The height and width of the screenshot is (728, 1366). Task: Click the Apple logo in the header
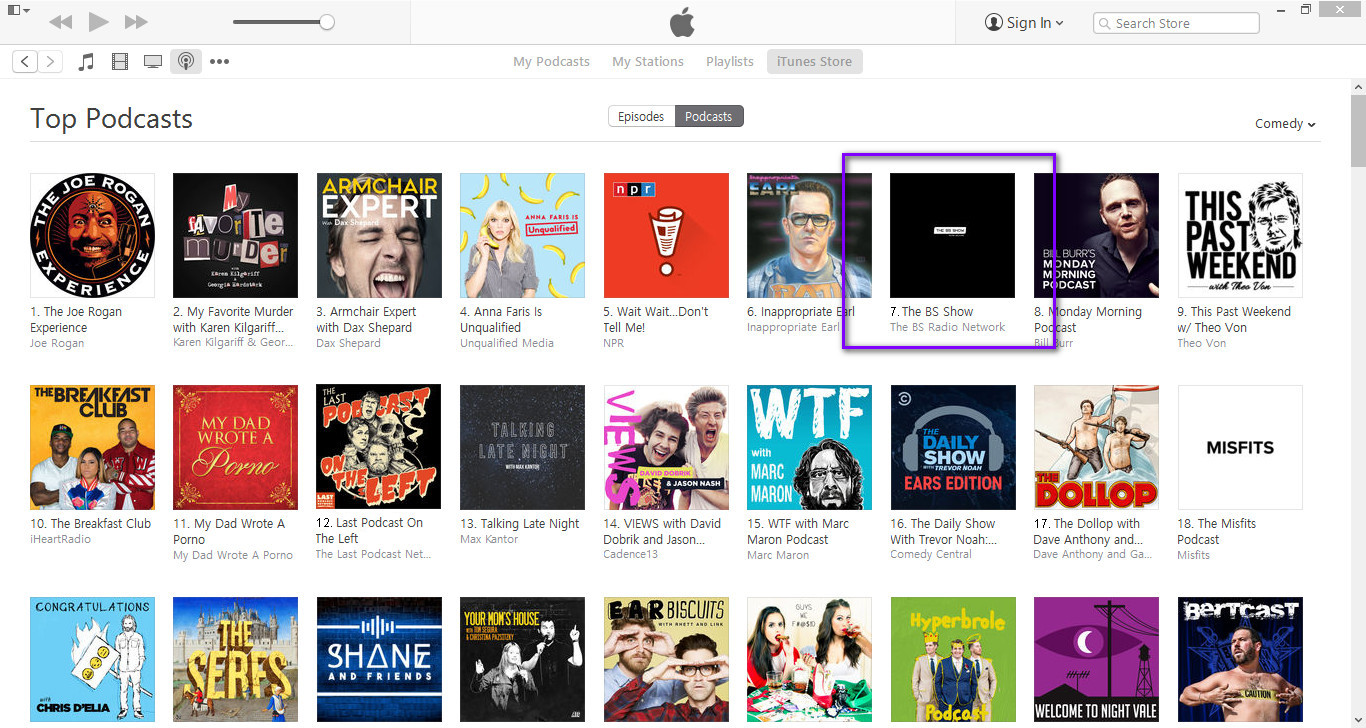coord(682,22)
